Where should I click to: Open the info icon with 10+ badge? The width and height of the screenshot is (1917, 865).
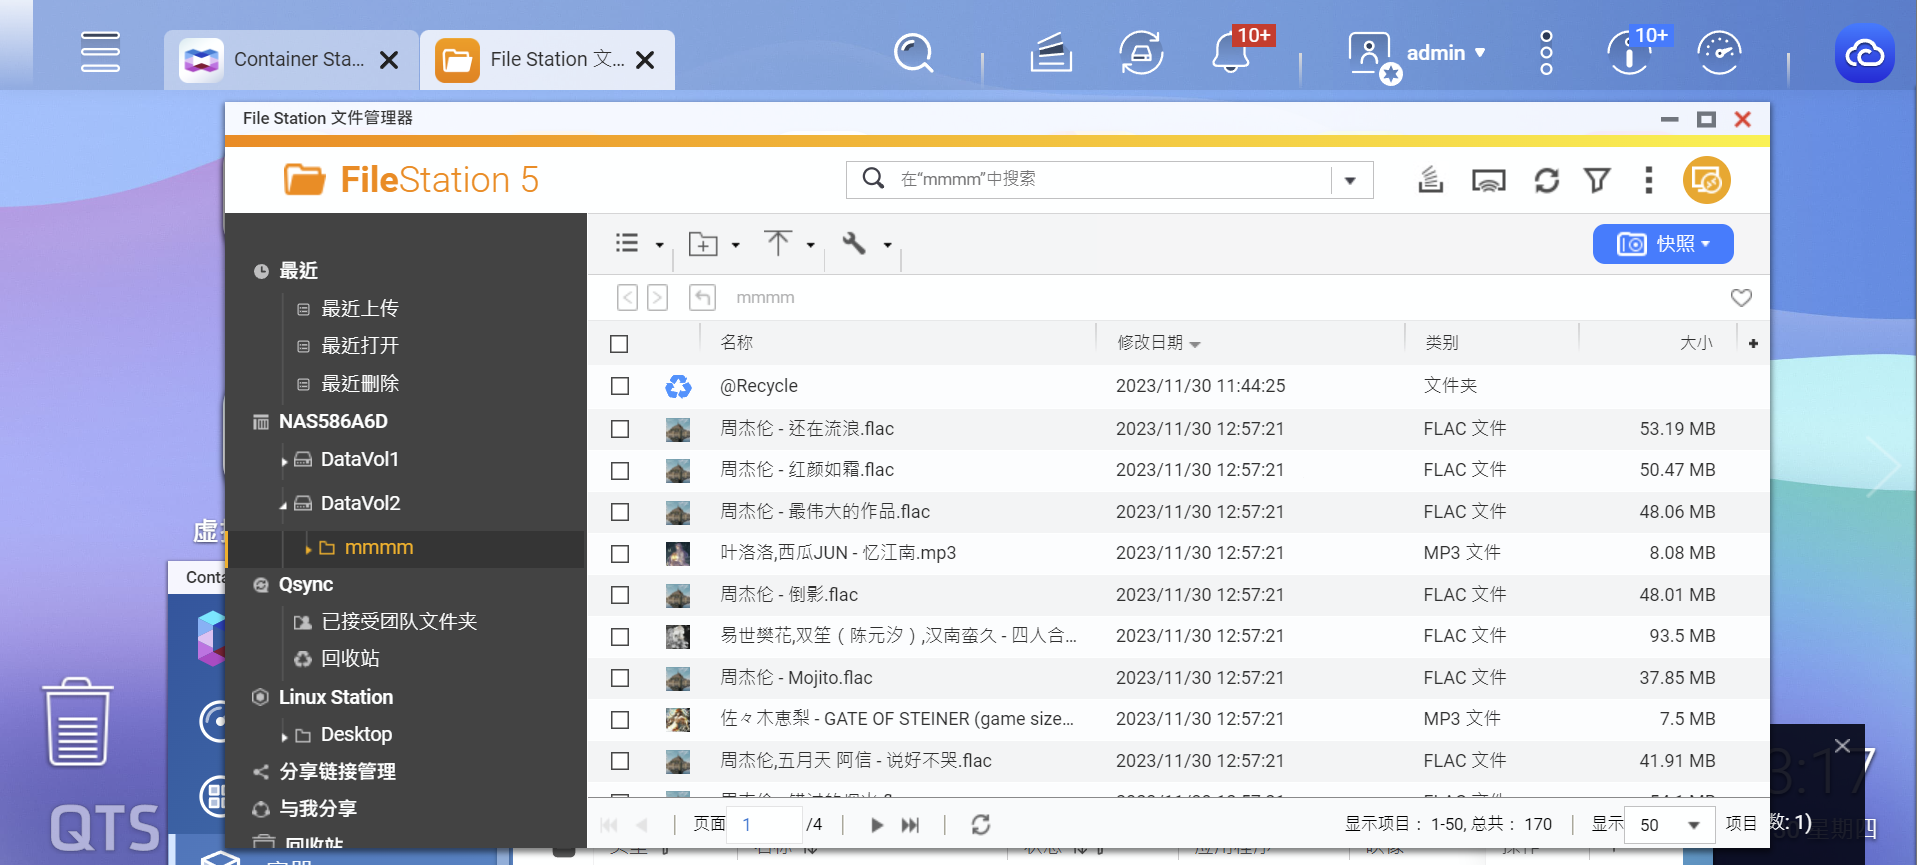coord(1628,53)
